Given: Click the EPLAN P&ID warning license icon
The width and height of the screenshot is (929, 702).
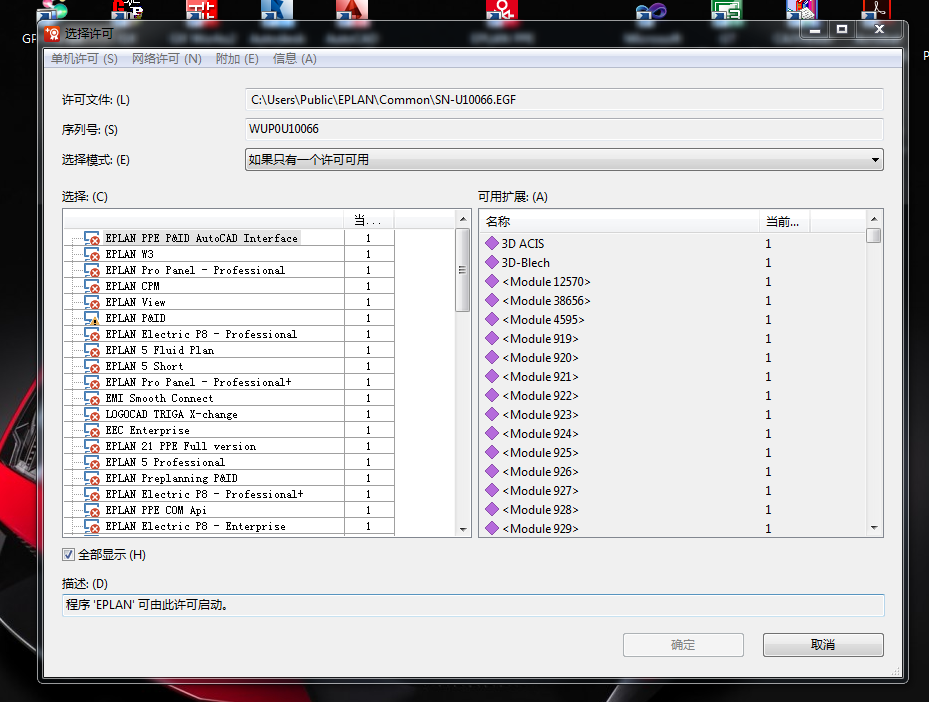Looking at the screenshot, I should pos(92,318).
